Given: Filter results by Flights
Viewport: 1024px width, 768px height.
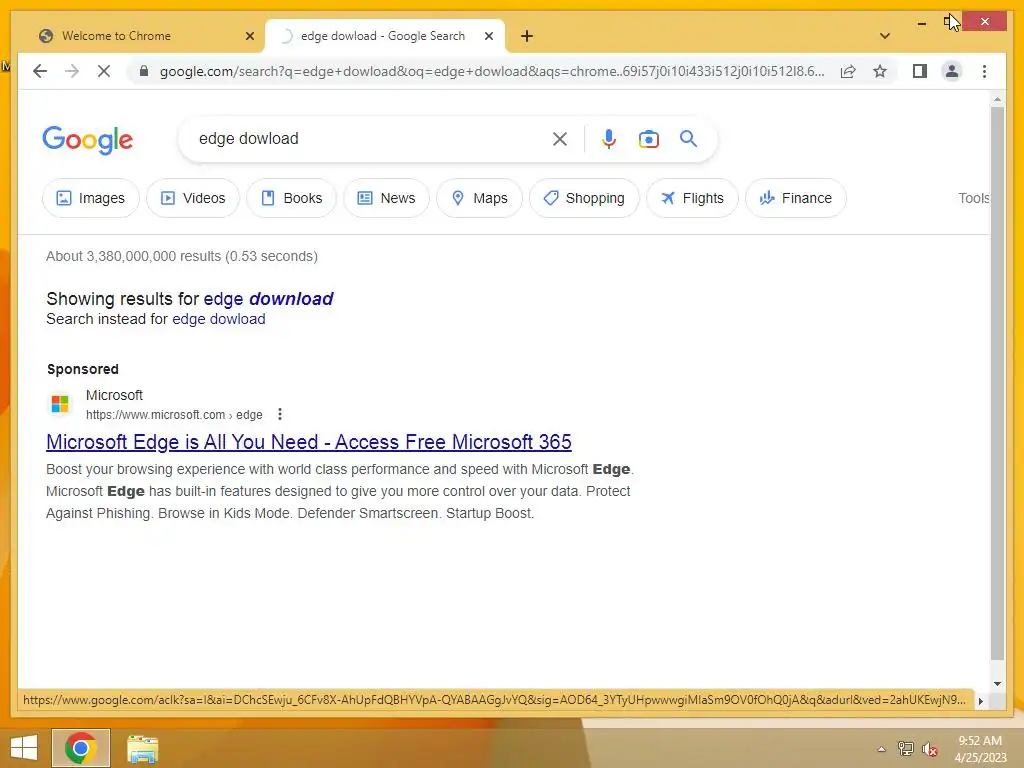Looking at the screenshot, I should [692, 198].
